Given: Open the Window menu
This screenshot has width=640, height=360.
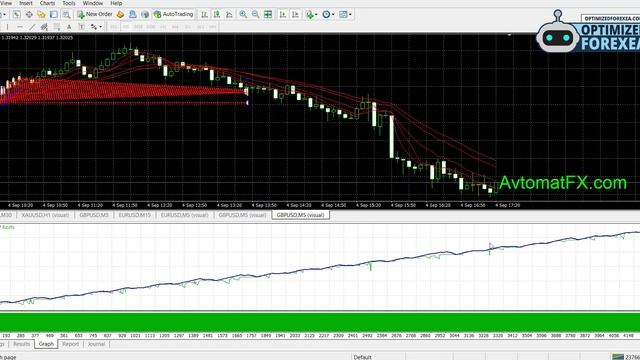Looking at the screenshot, I should click(93, 3).
